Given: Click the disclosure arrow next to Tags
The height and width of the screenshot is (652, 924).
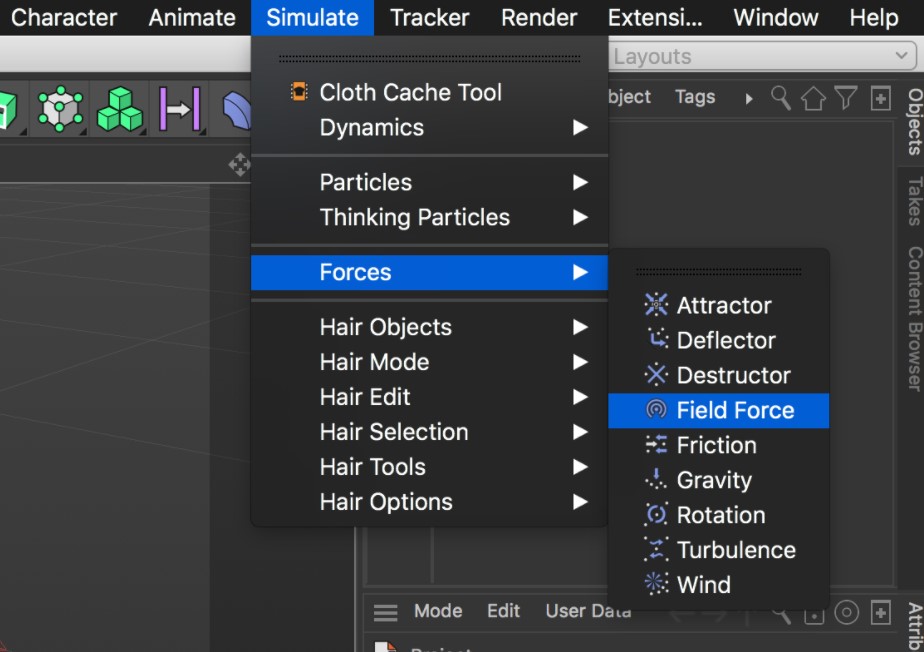Looking at the screenshot, I should 748,97.
